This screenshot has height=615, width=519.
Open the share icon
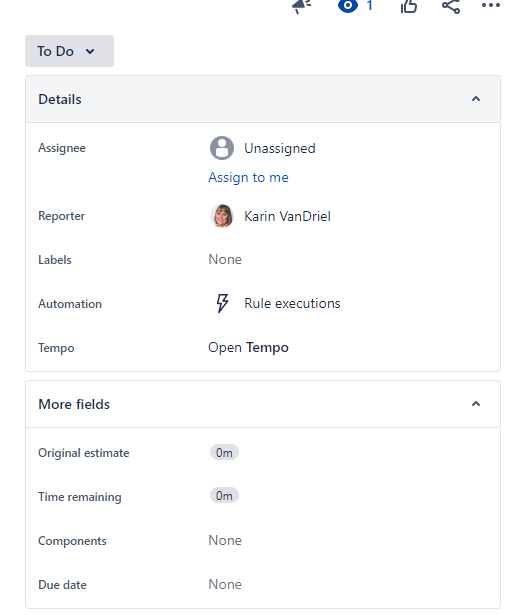point(451,6)
